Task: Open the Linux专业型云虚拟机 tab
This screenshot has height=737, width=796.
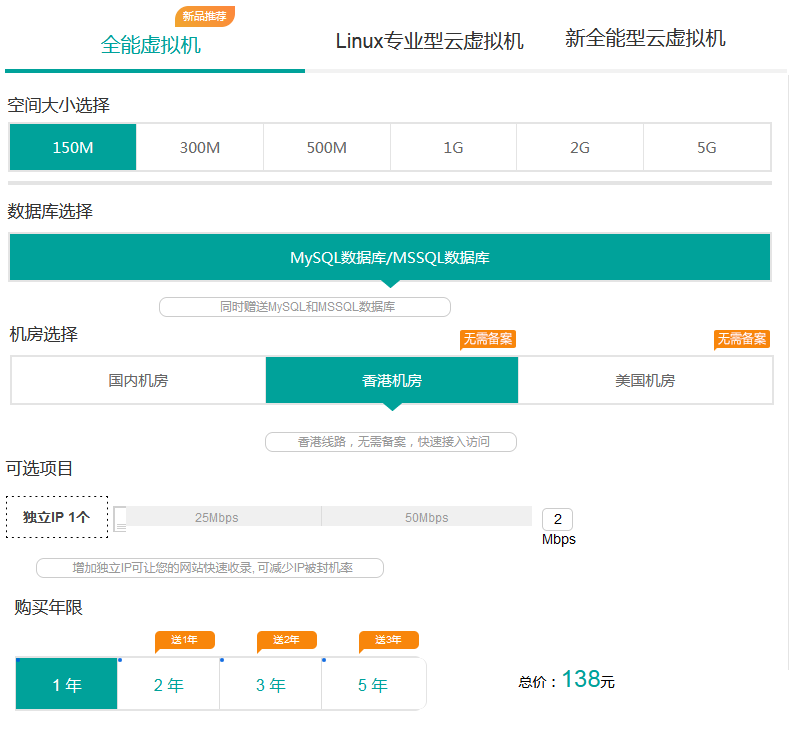Action: coord(429,41)
